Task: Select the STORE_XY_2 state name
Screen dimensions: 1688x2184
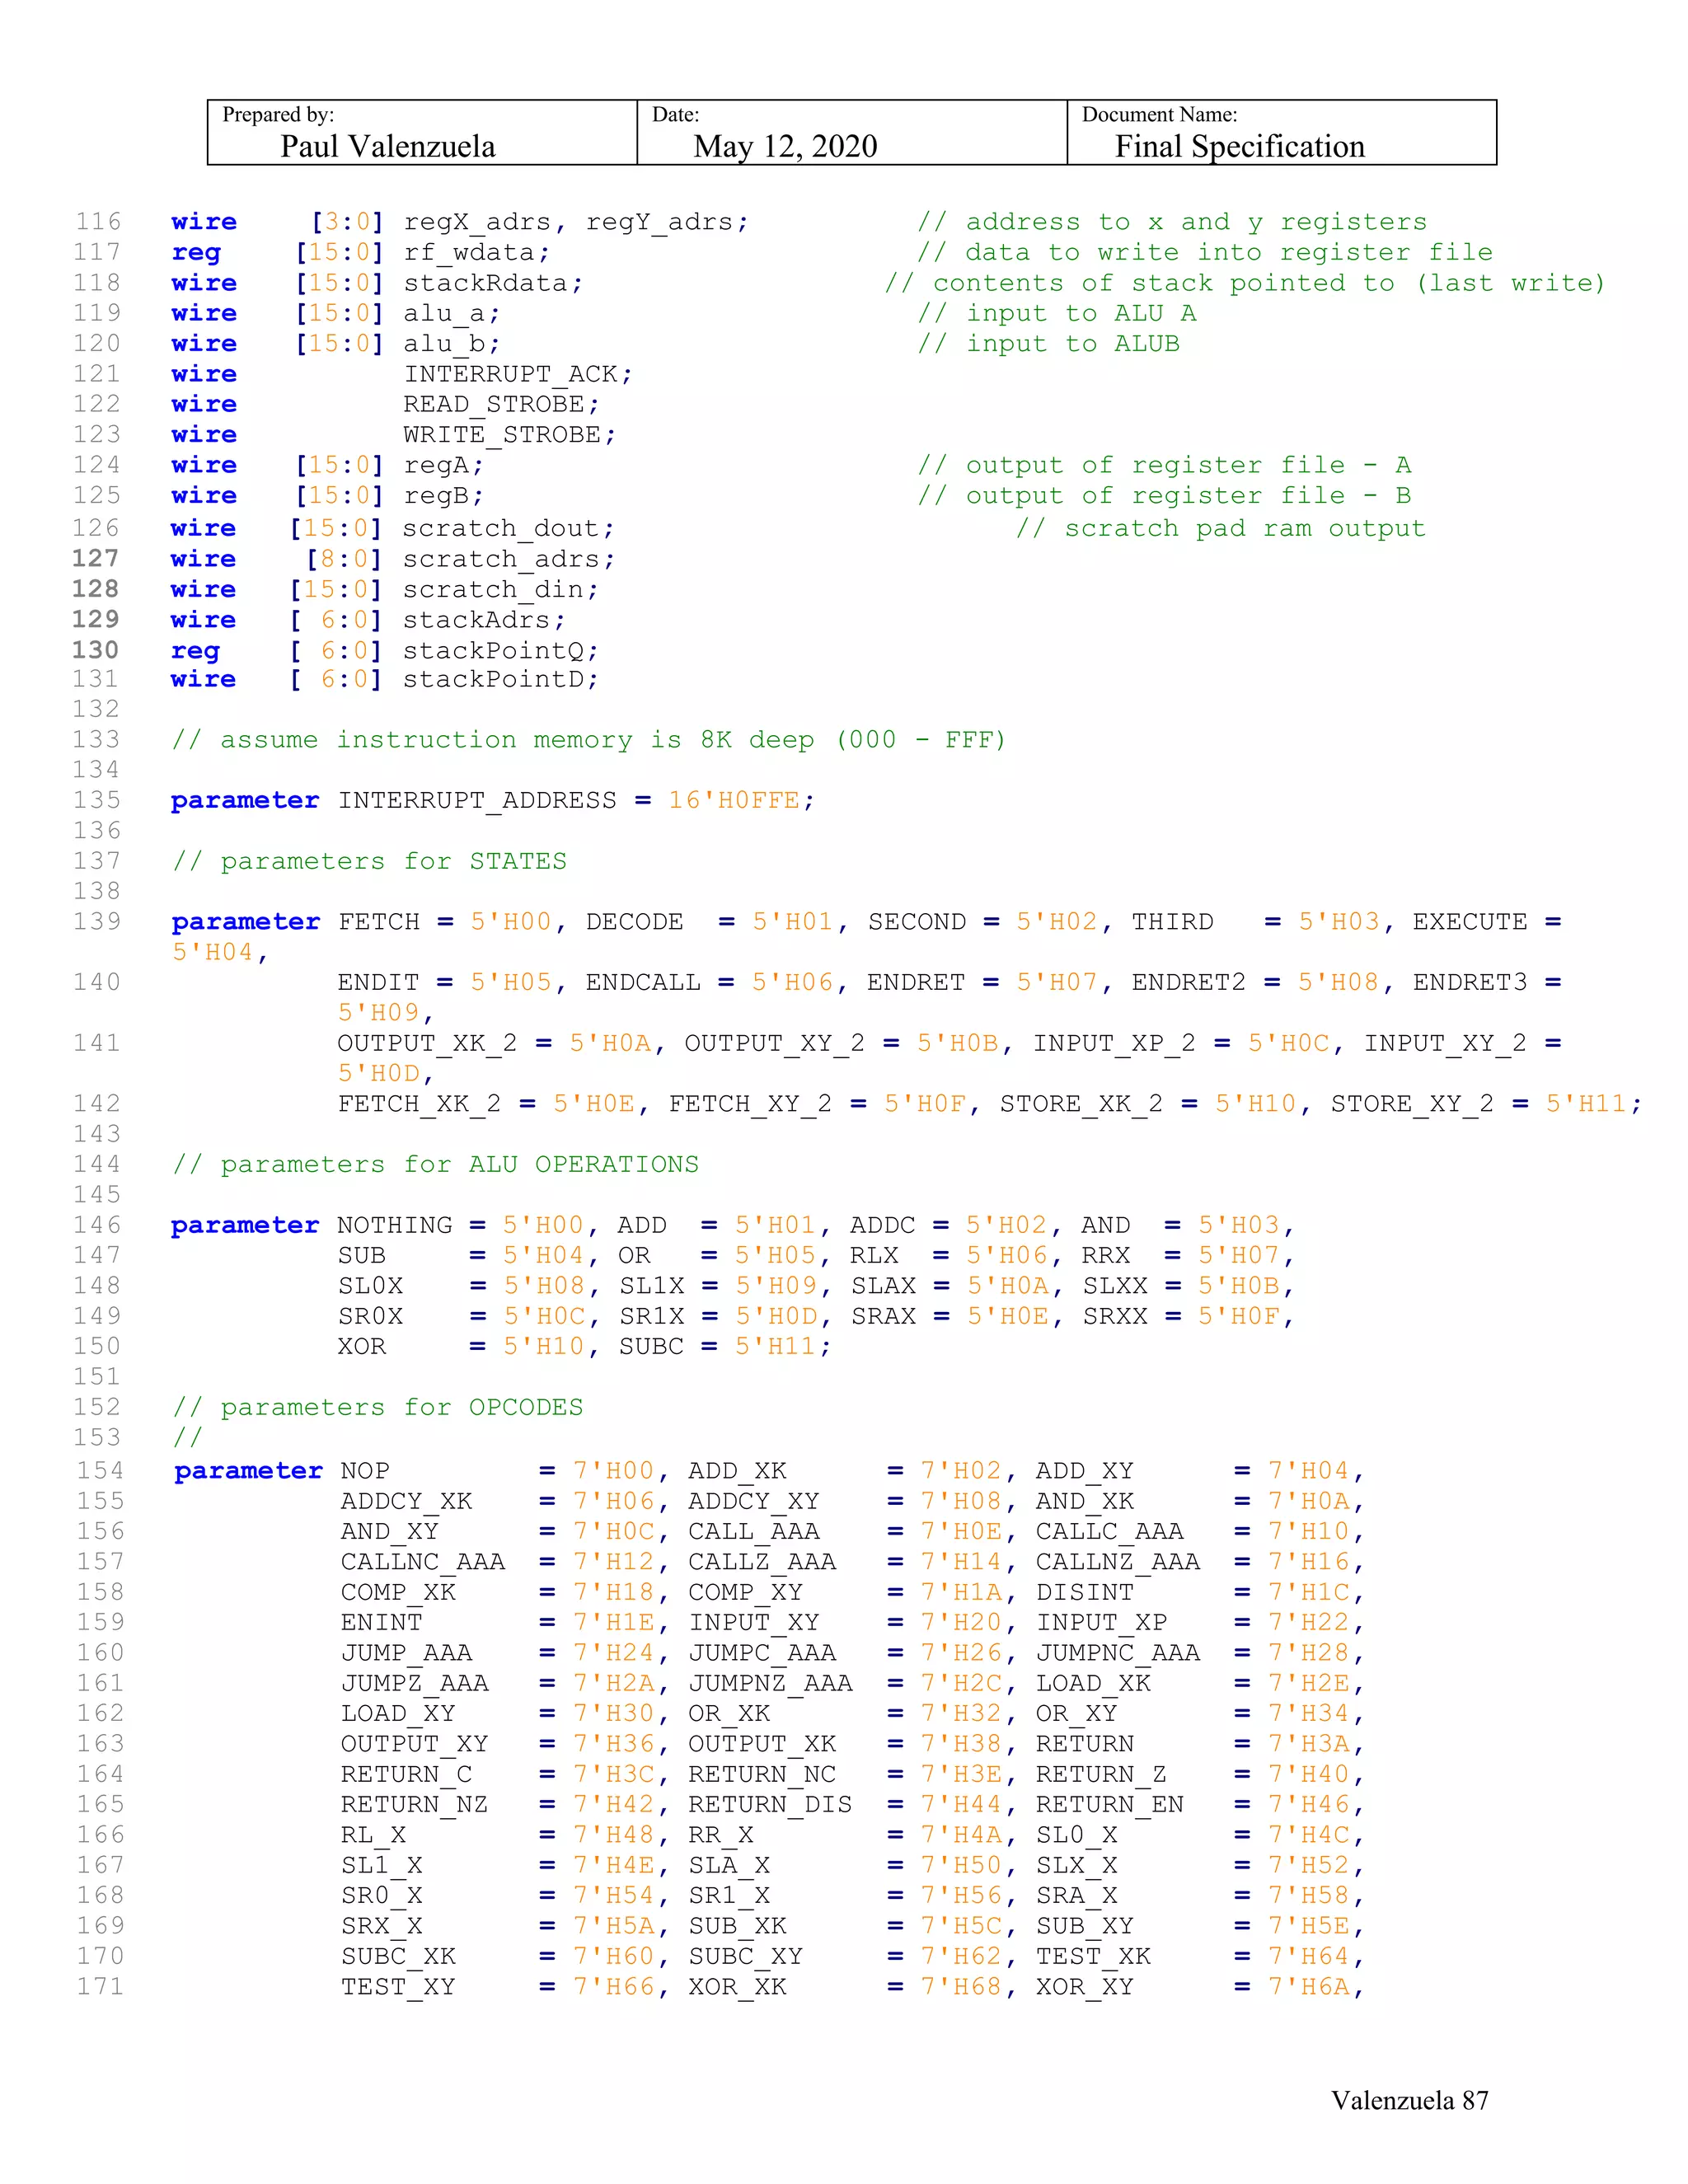Action: click(x=1412, y=1104)
